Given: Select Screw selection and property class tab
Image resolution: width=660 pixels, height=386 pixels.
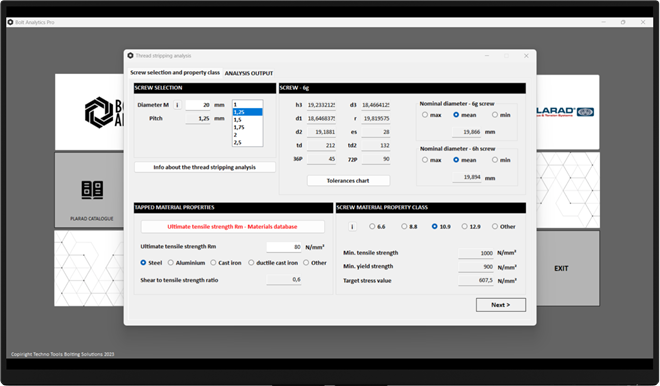Looking at the screenshot, I should coord(175,72).
